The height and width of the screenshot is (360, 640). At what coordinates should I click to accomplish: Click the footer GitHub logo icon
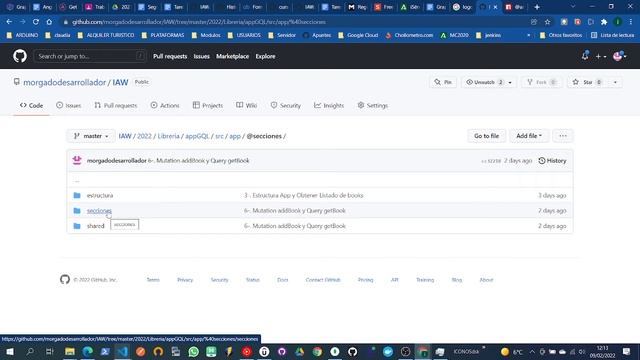pos(65,279)
